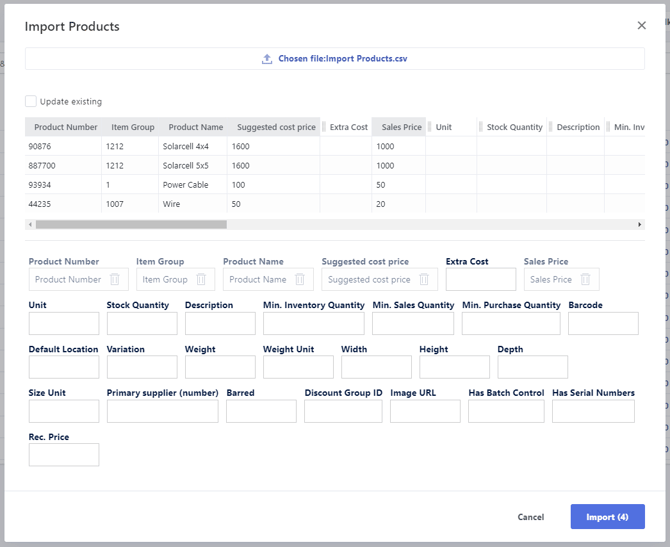
Task: Select the cell with product number 887700
Action: point(63,165)
